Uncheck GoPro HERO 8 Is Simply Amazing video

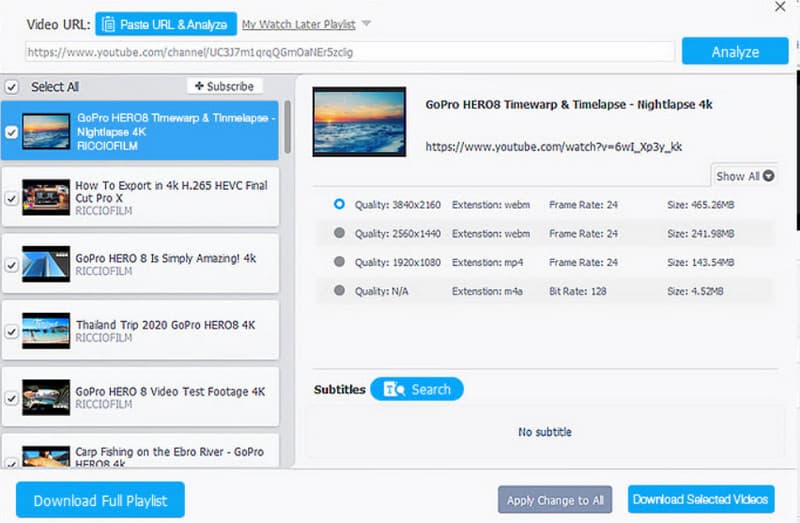pos(11,265)
